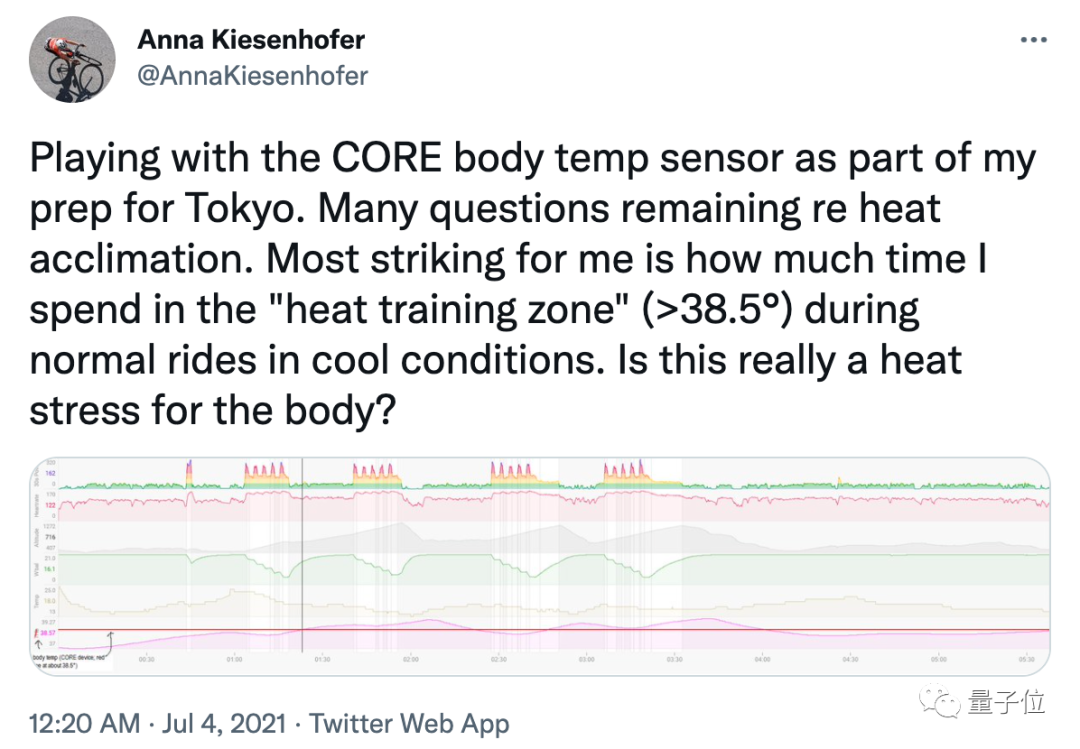Click the @AnnaKiesenhofer handle

pos(252,75)
